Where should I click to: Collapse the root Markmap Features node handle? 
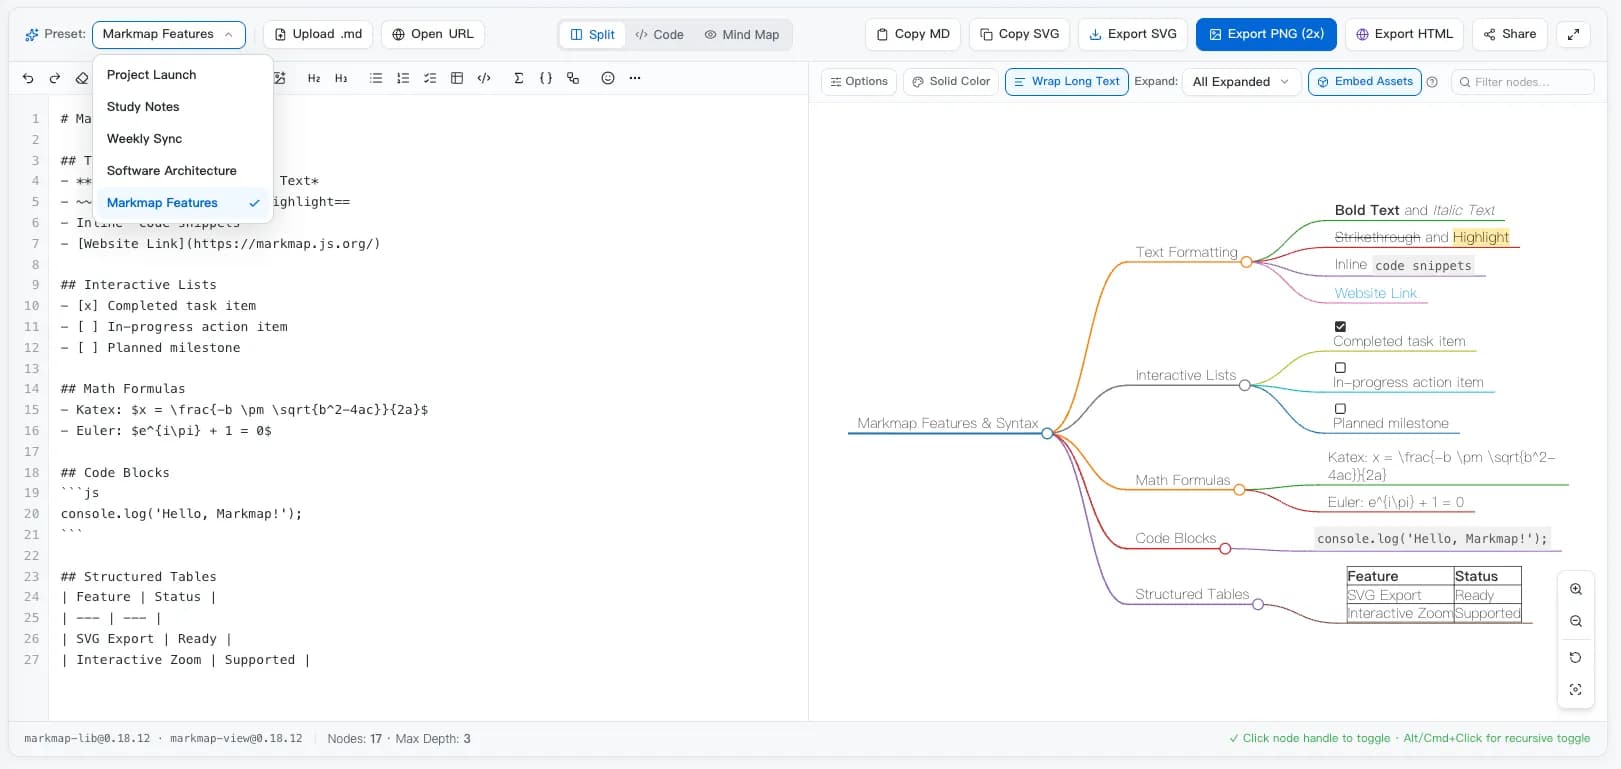coord(1047,433)
